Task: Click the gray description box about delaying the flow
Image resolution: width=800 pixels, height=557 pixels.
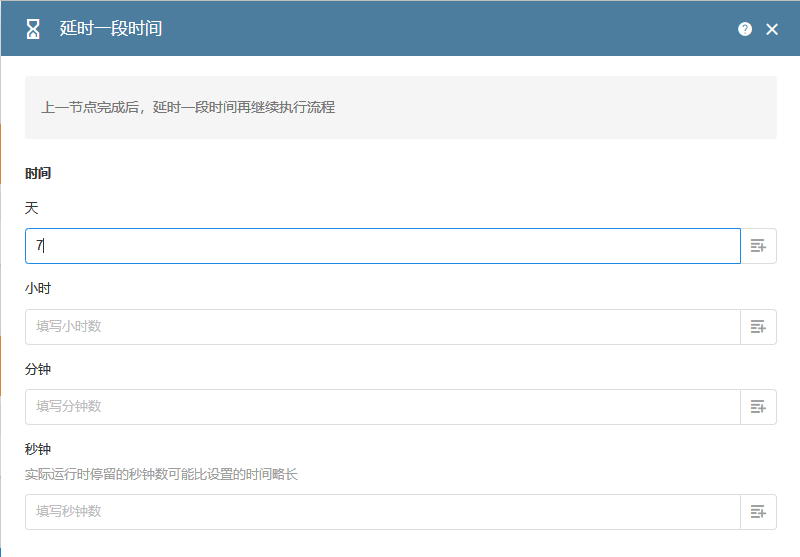Action: pyautogui.click(x=400, y=107)
